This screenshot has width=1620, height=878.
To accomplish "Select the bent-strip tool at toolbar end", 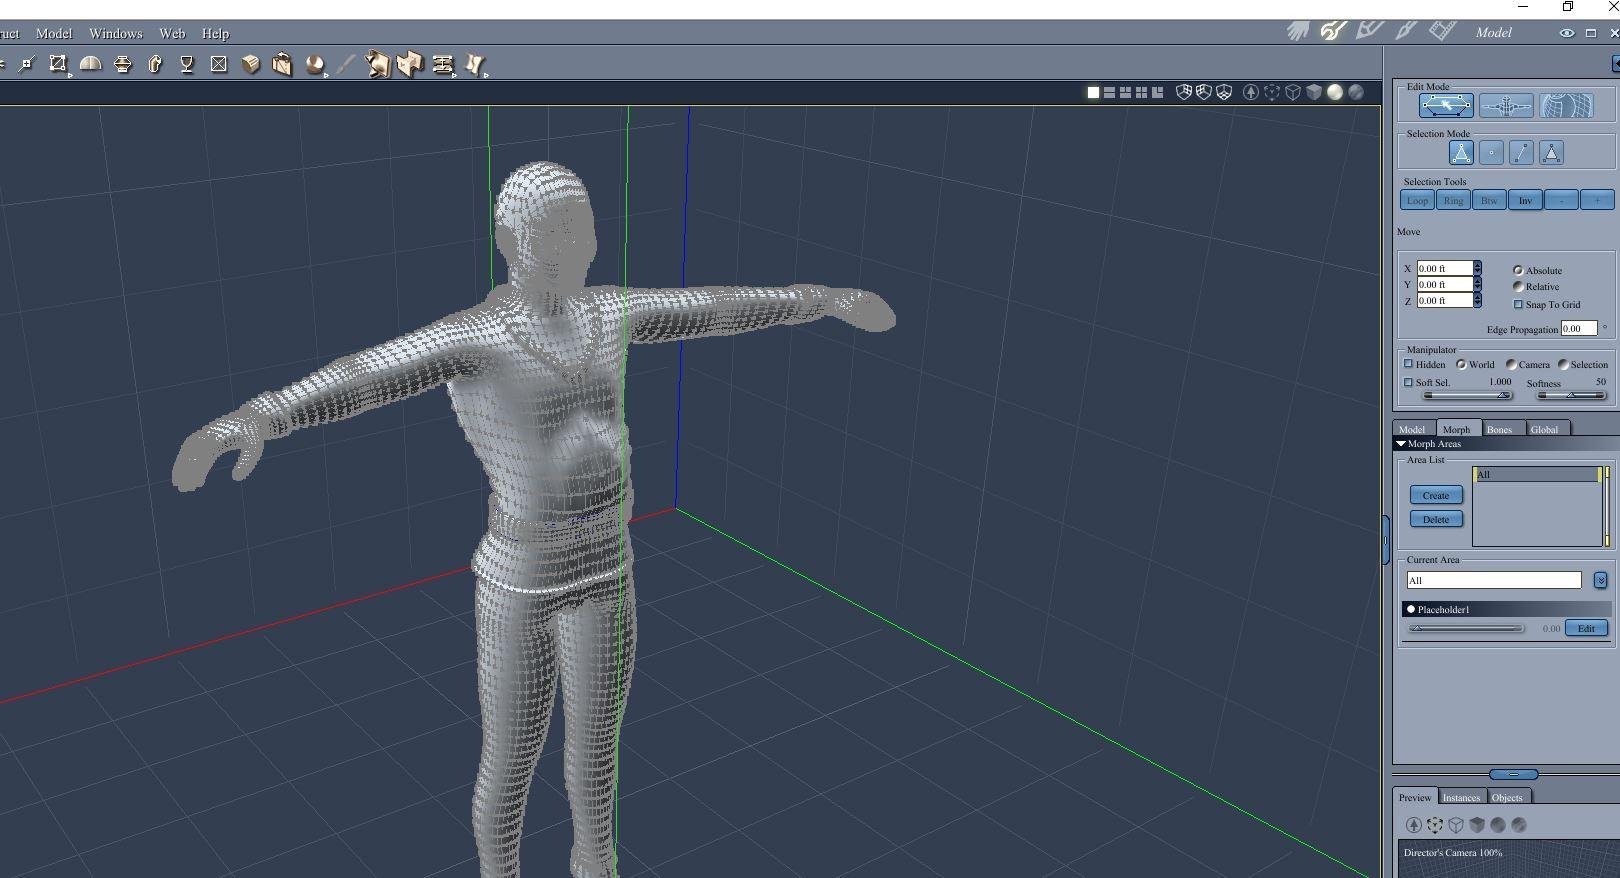I will 475,65.
